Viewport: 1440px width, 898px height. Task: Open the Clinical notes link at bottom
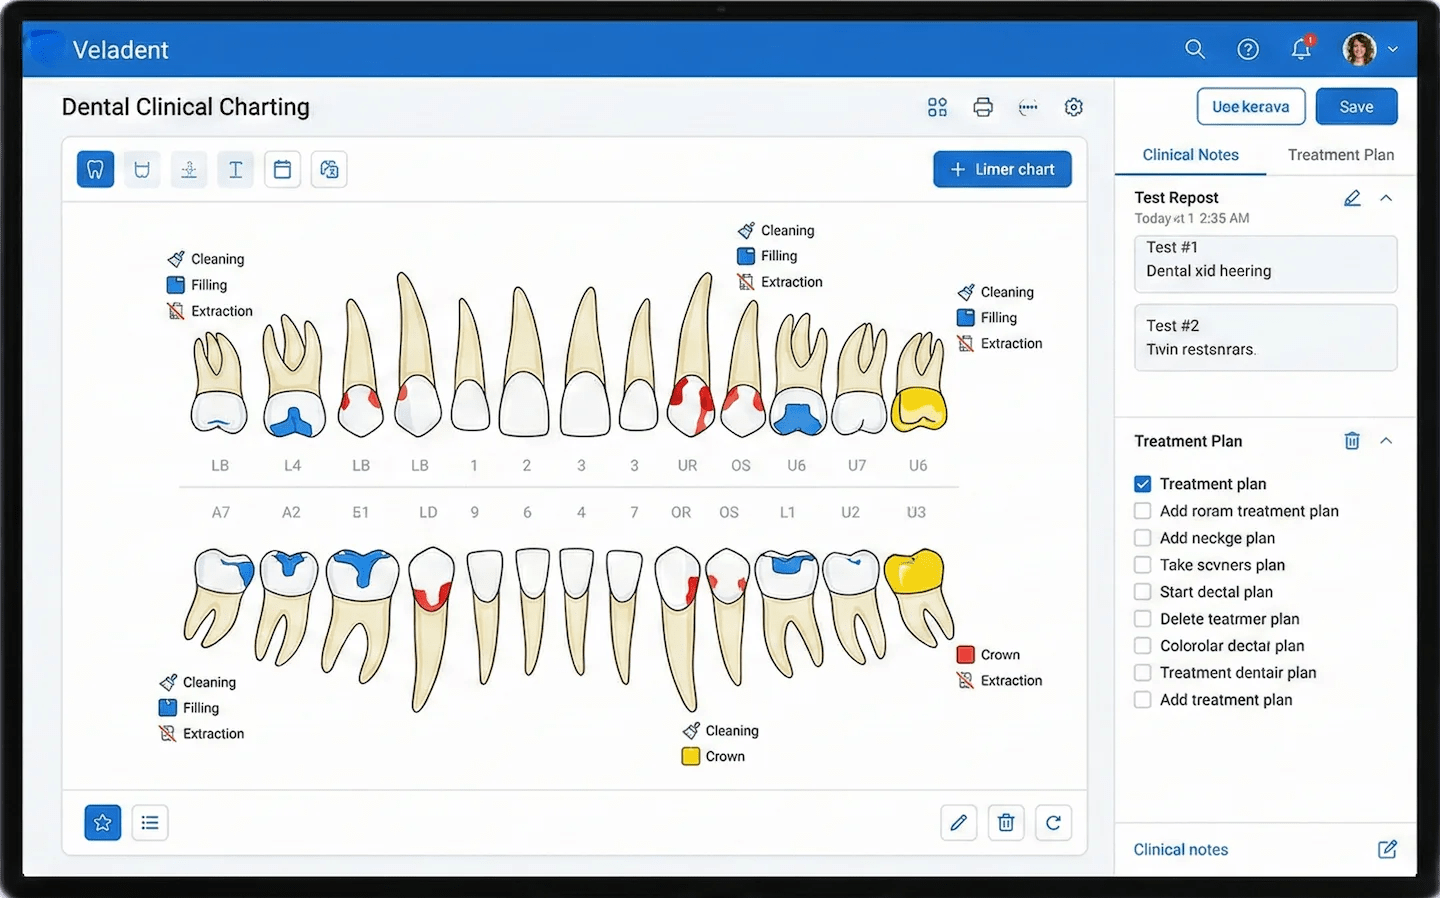coord(1181,849)
